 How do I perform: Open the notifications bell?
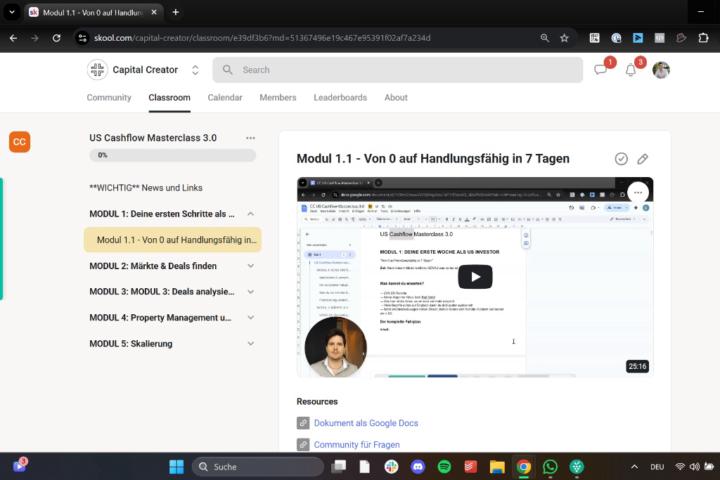[x=631, y=70]
